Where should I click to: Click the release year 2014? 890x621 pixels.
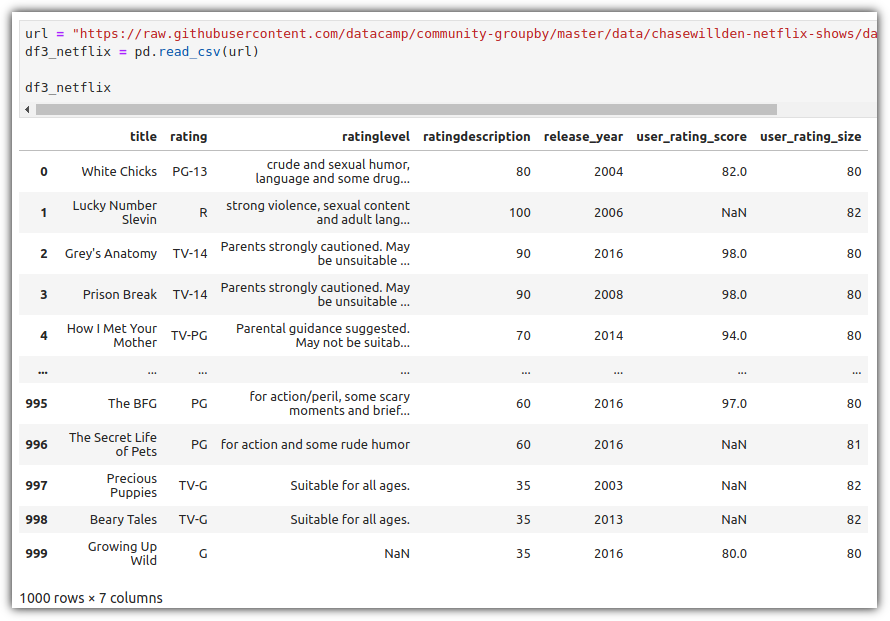click(x=608, y=335)
